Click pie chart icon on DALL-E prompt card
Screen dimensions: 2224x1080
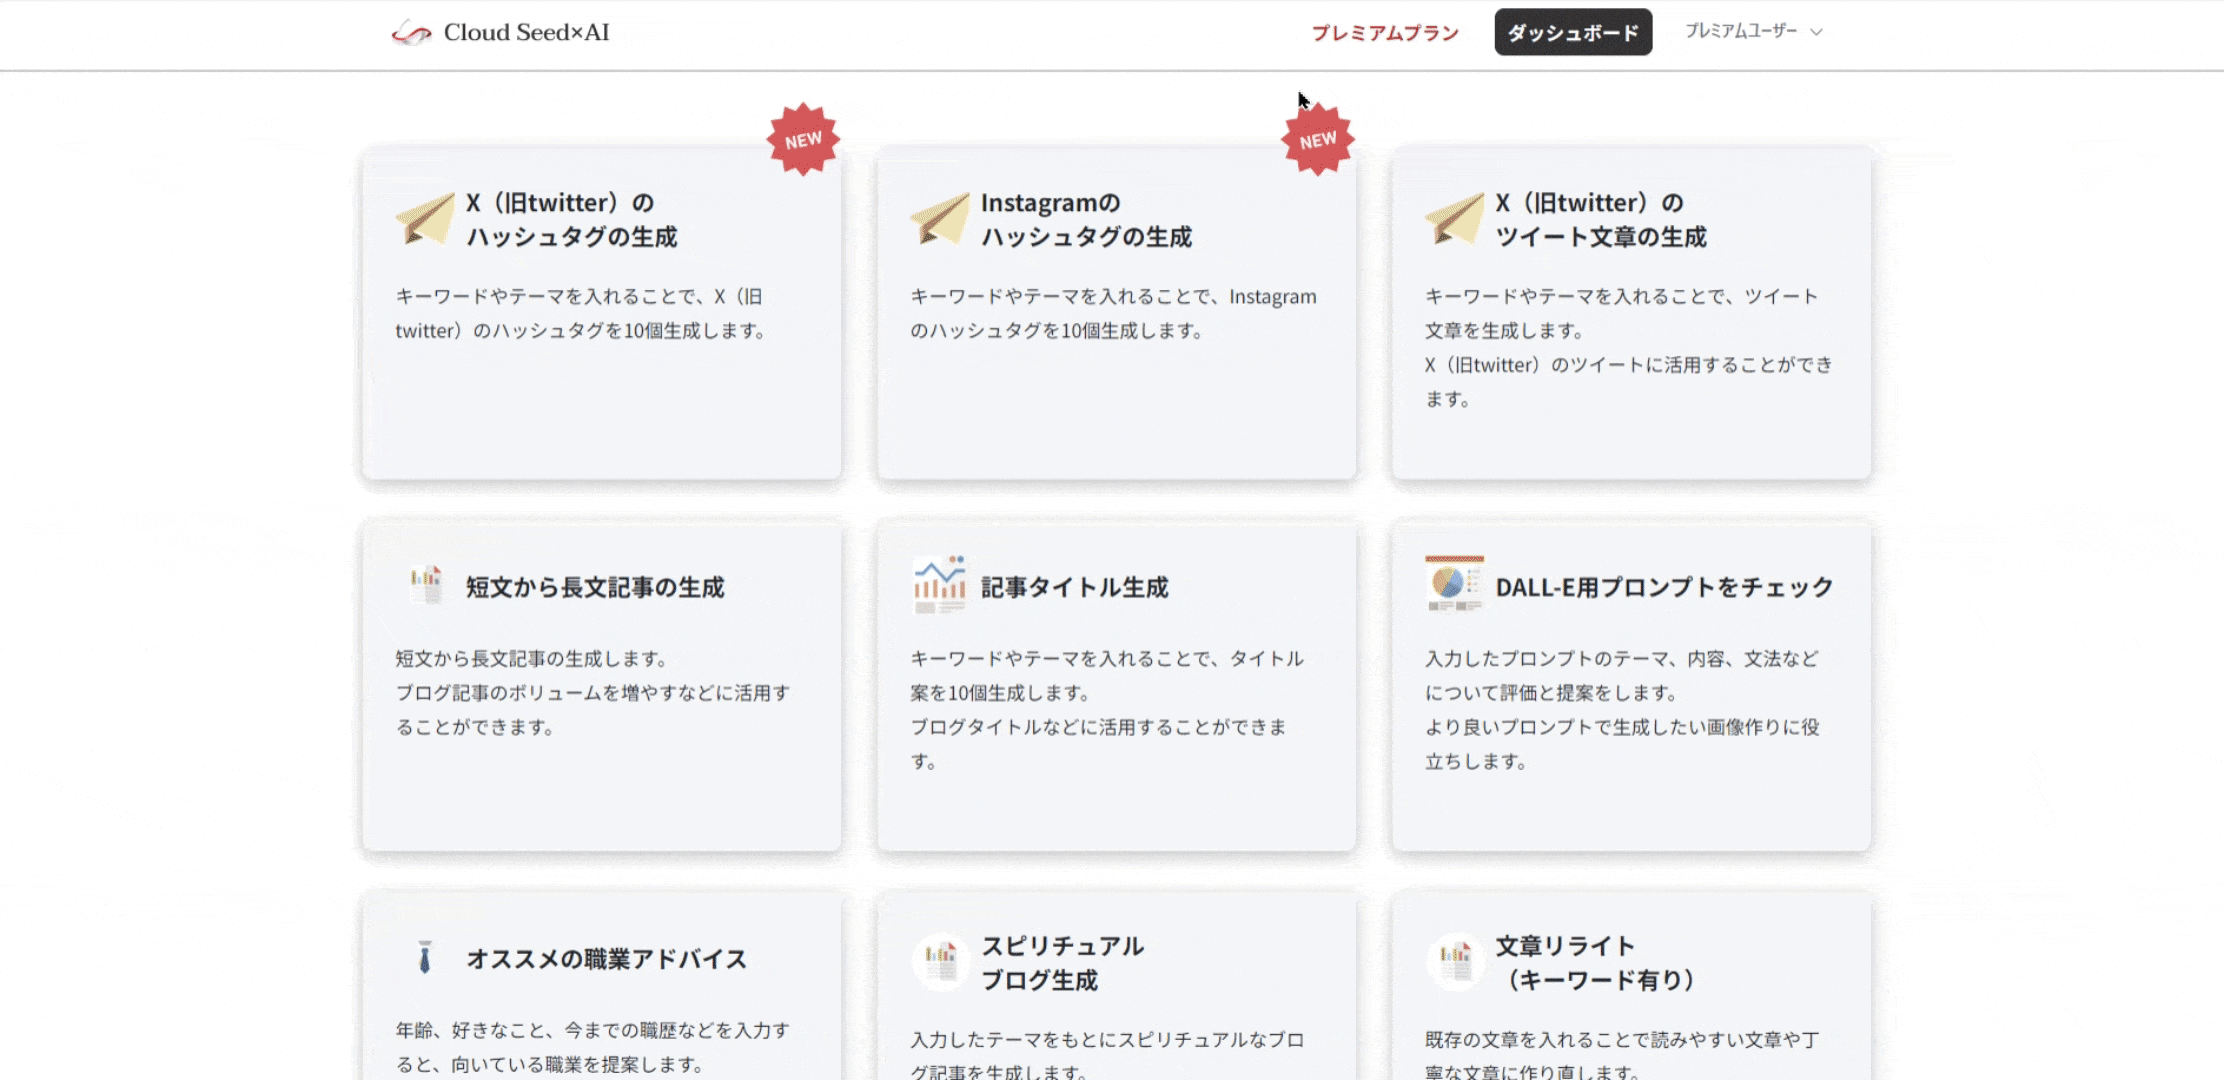(x=1454, y=584)
